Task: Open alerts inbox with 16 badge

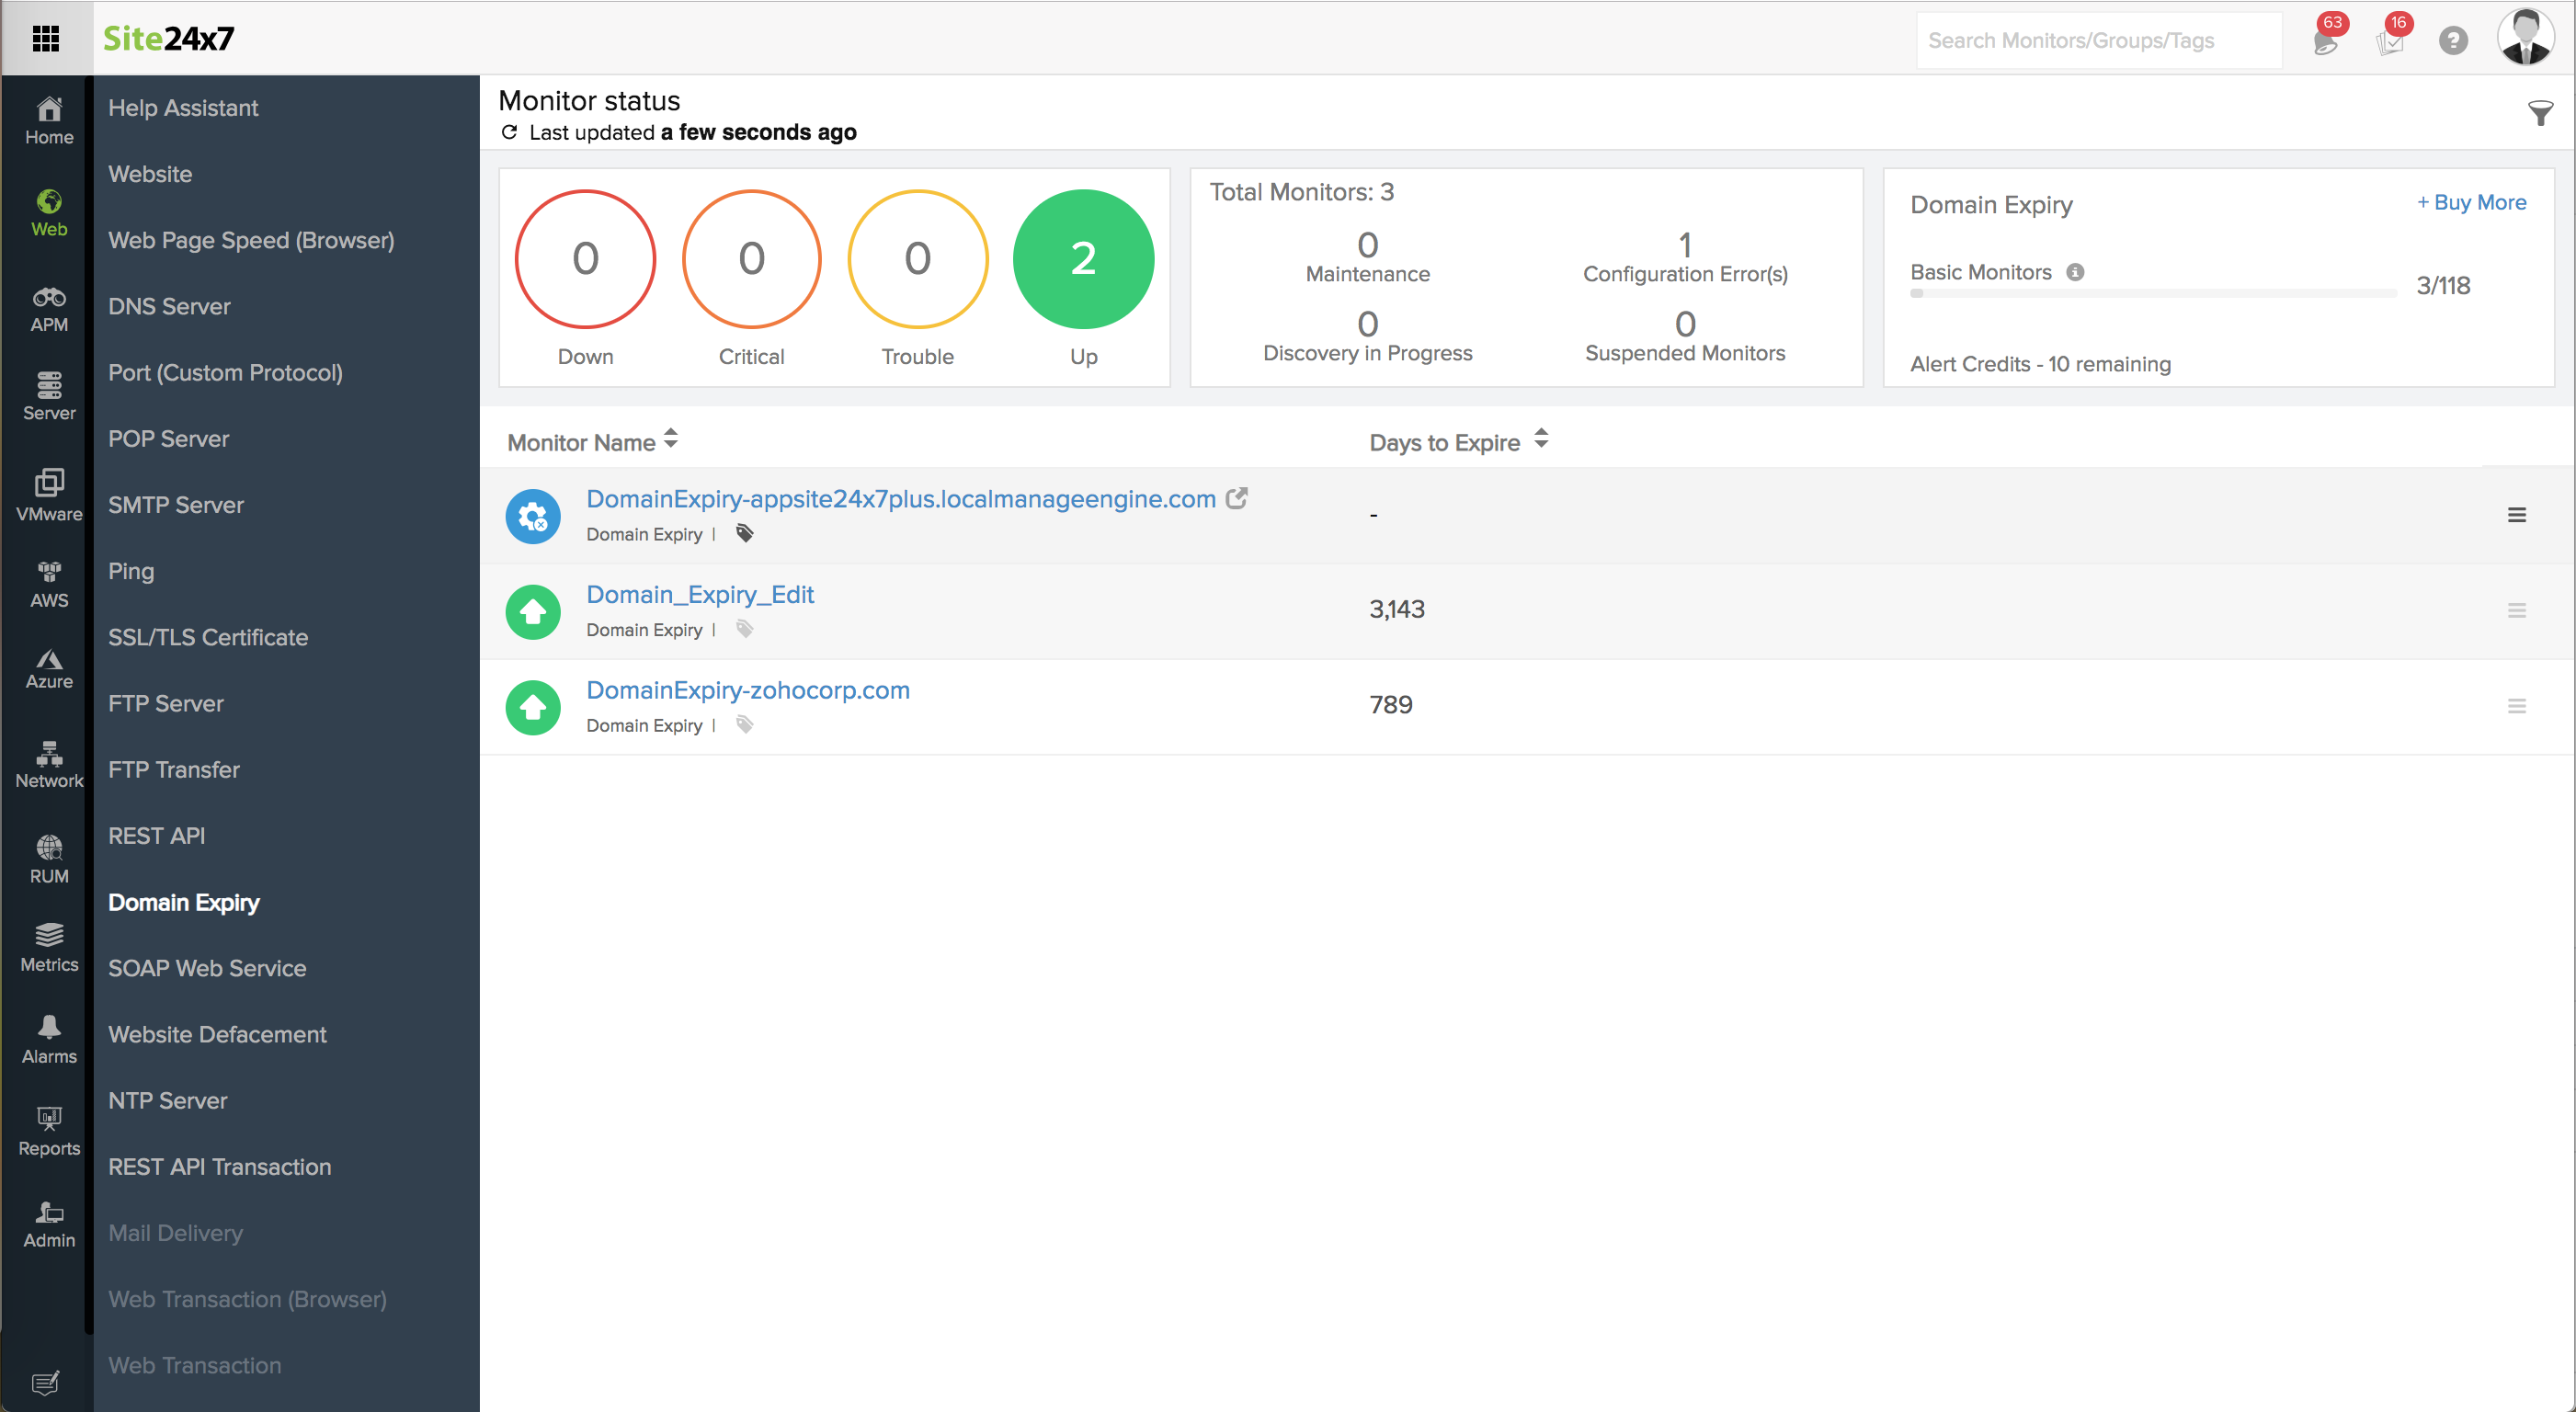Action: [2390, 40]
